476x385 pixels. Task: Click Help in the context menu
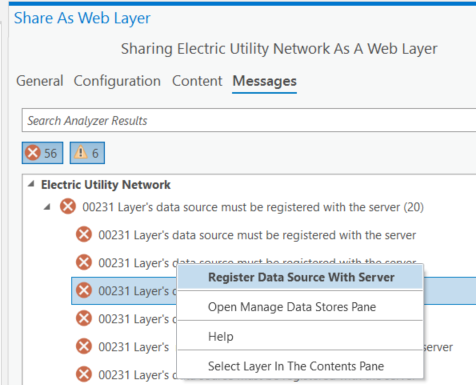click(301, 336)
